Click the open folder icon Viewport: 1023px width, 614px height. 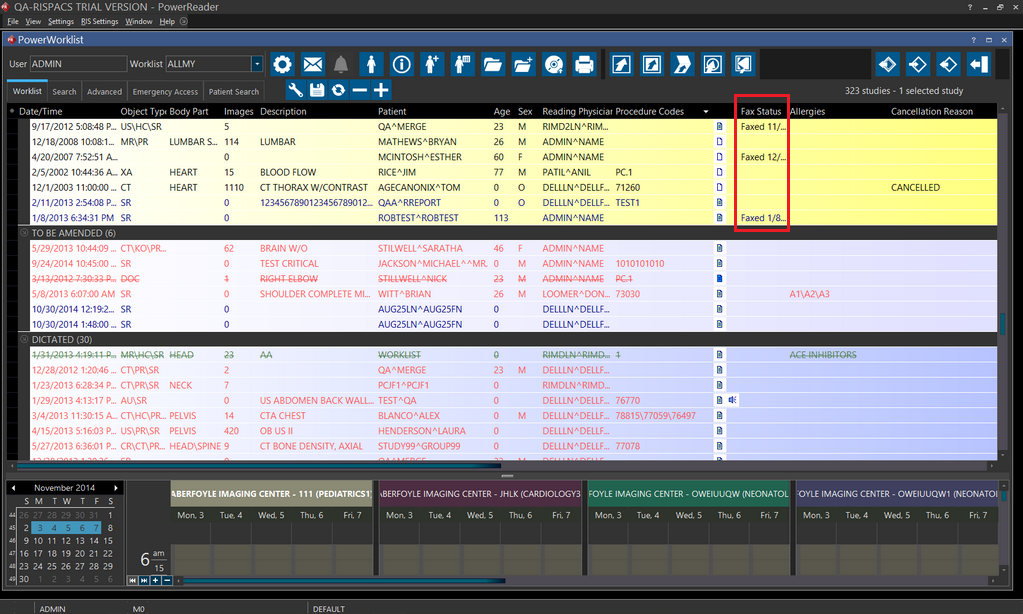tap(492, 64)
